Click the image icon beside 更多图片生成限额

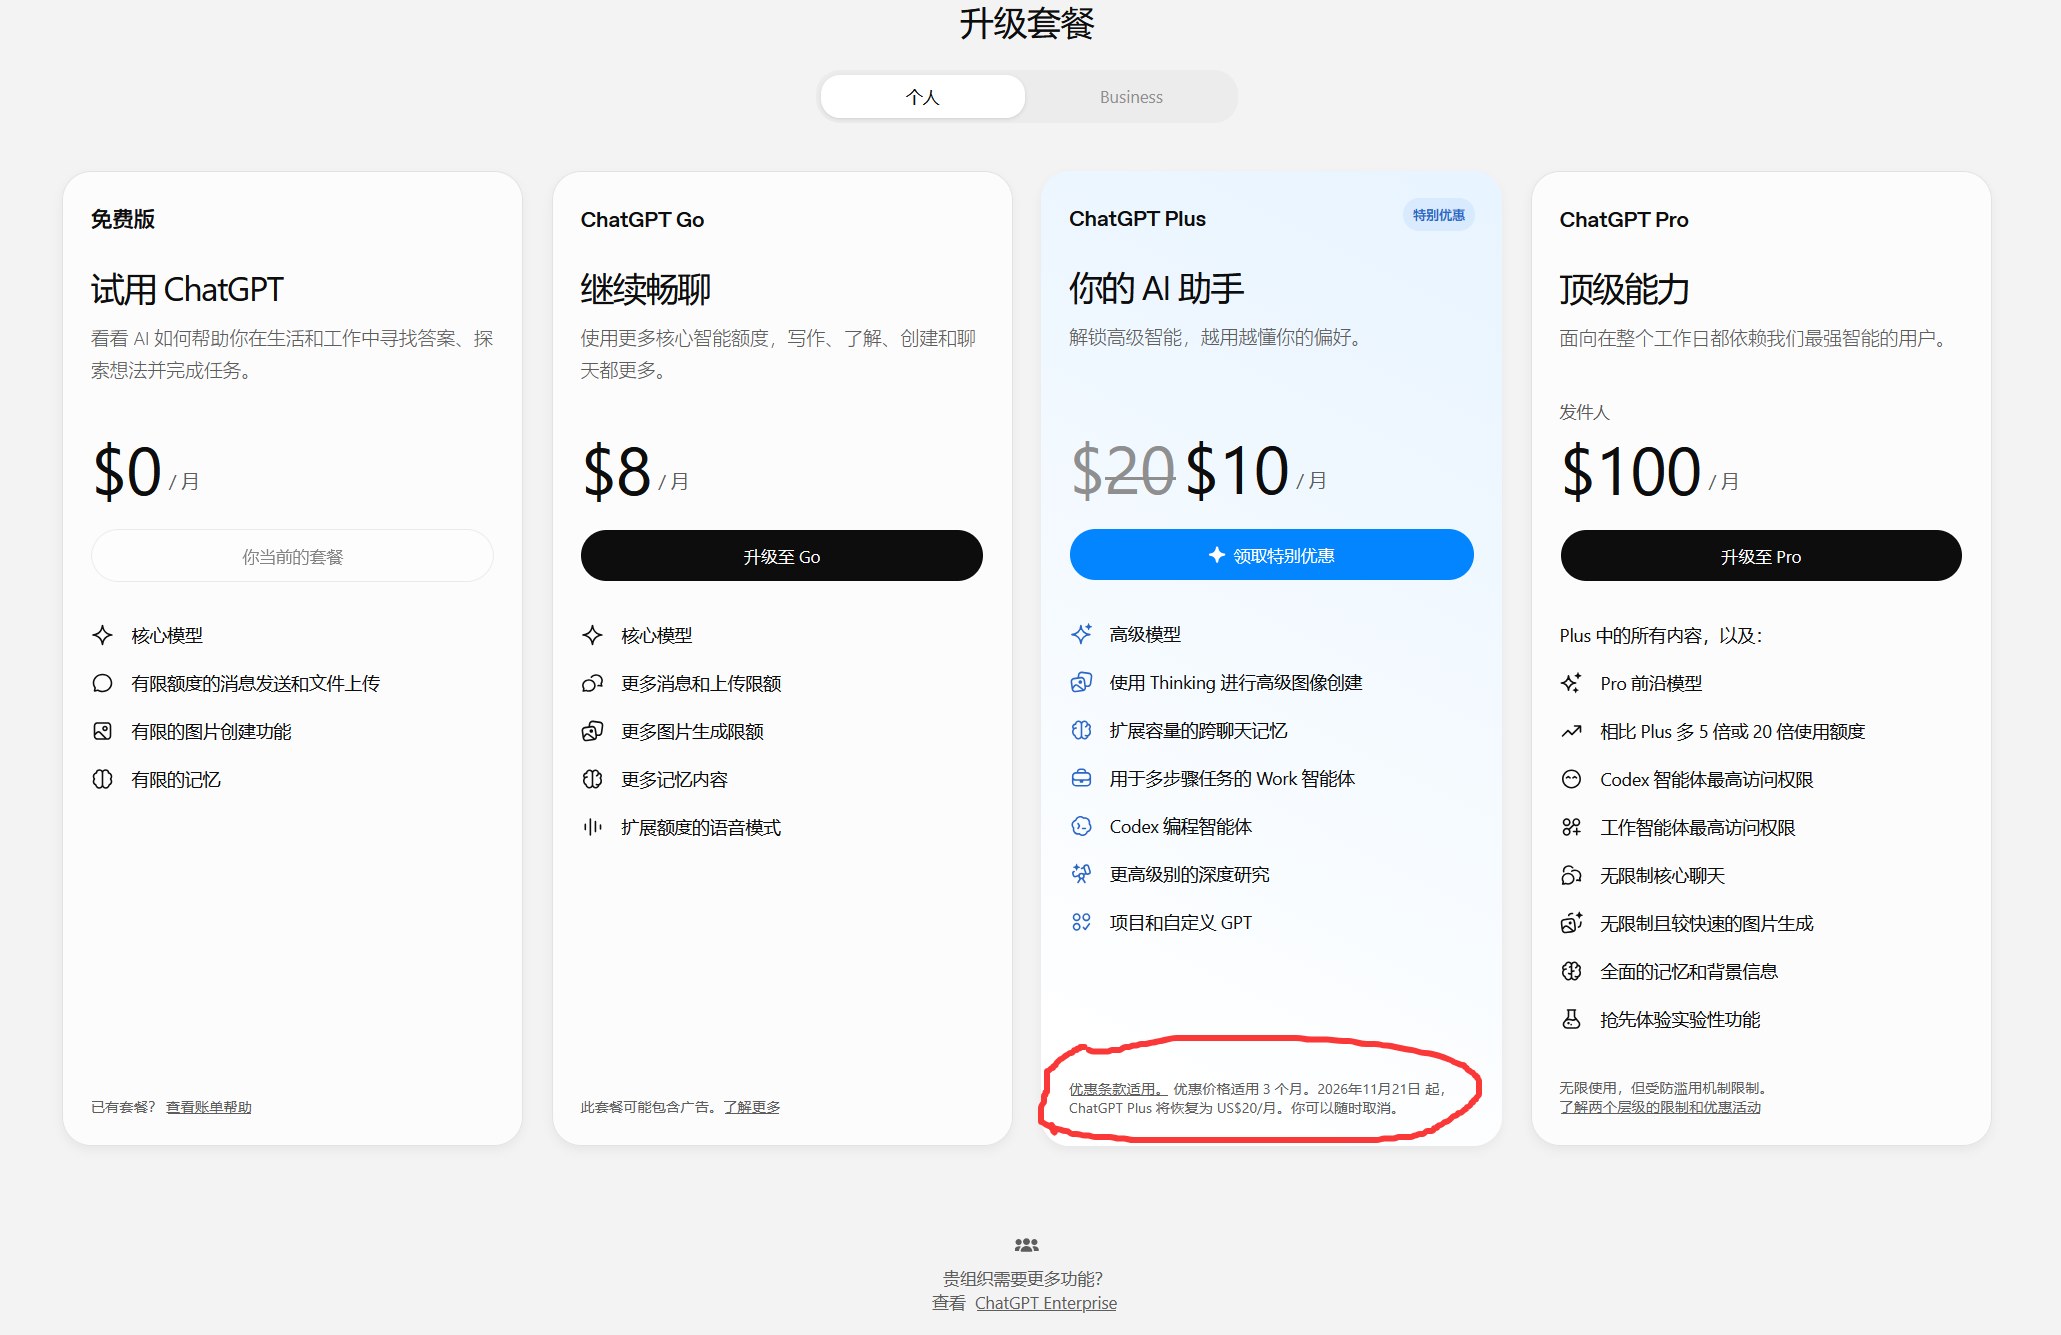tap(592, 731)
